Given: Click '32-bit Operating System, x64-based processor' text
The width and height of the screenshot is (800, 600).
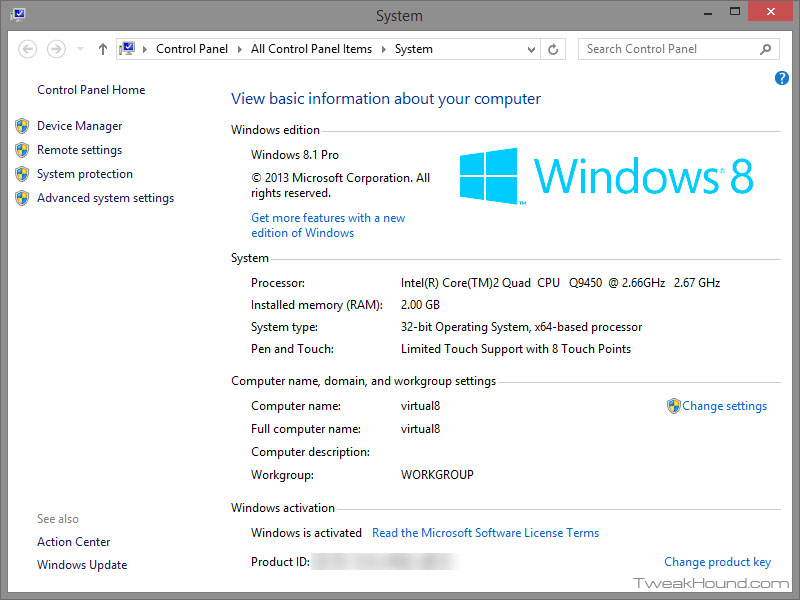Looking at the screenshot, I should [521, 327].
